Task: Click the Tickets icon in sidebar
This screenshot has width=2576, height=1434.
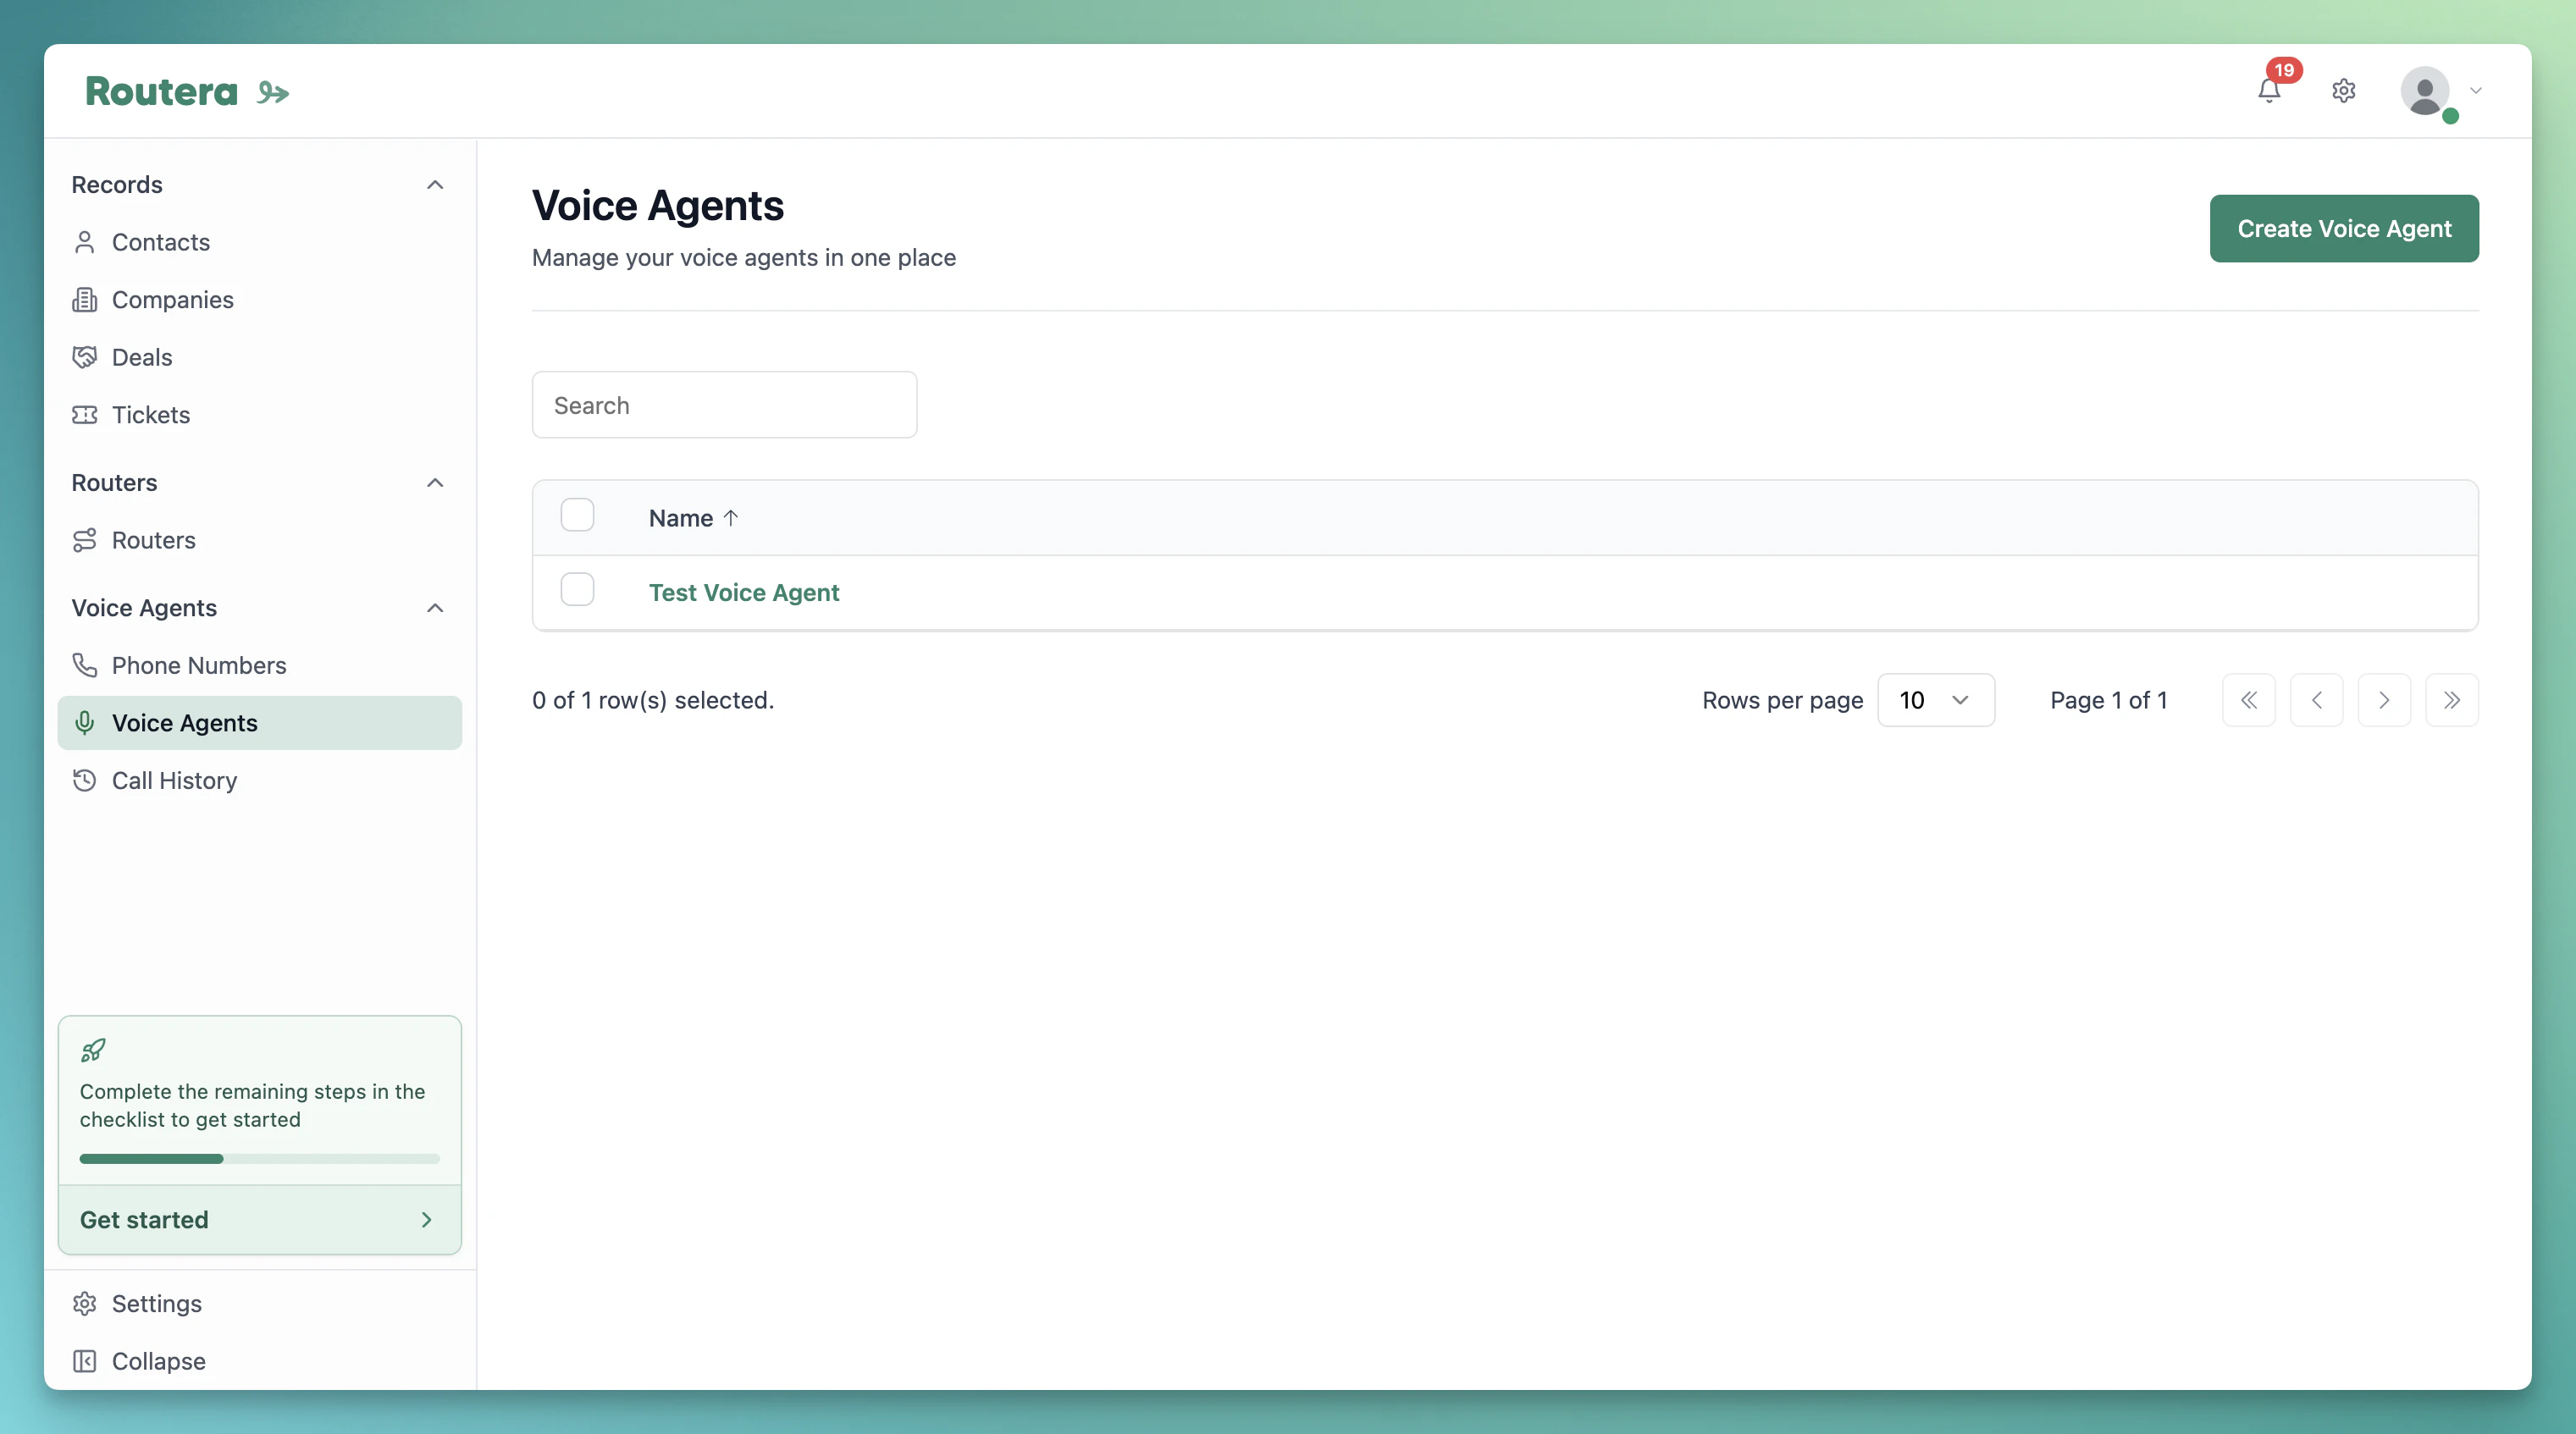Action: [x=85, y=415]
